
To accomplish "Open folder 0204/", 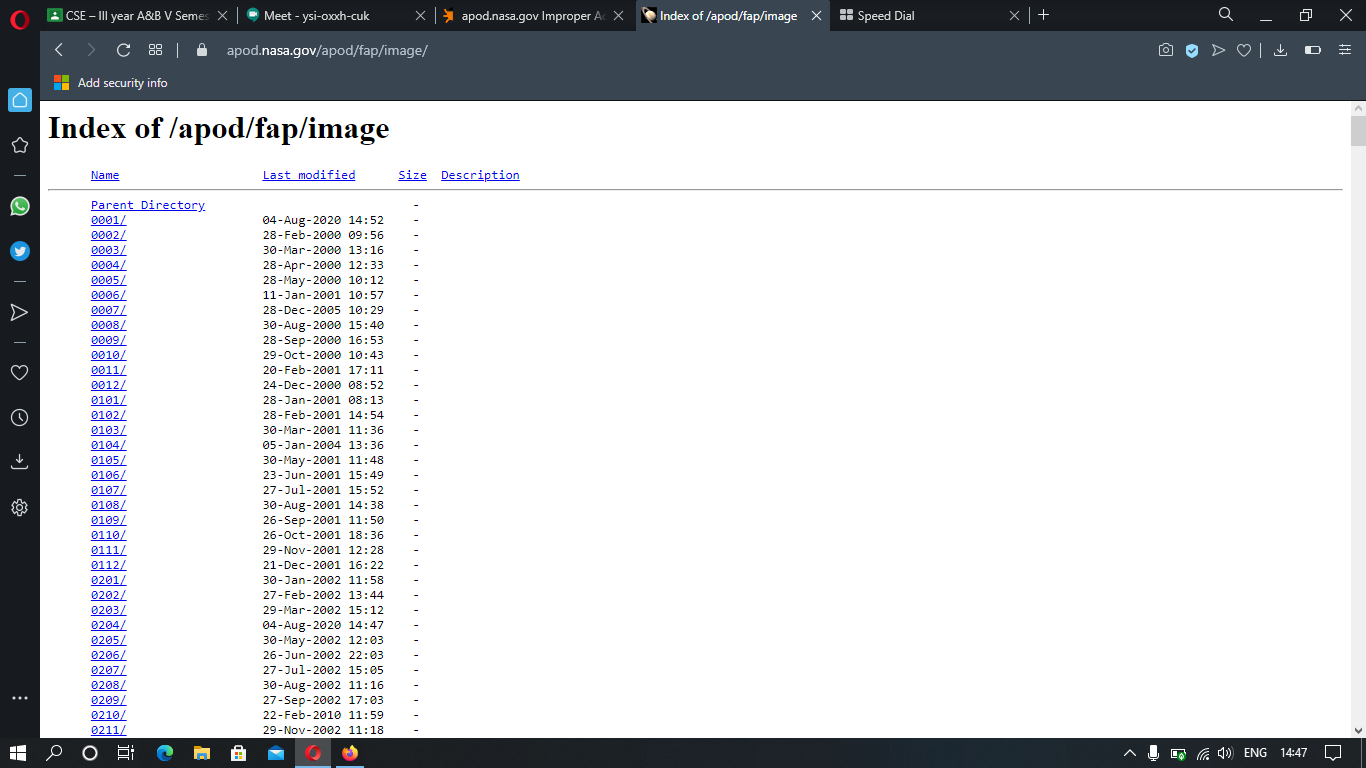I will [x=109, y=625].
